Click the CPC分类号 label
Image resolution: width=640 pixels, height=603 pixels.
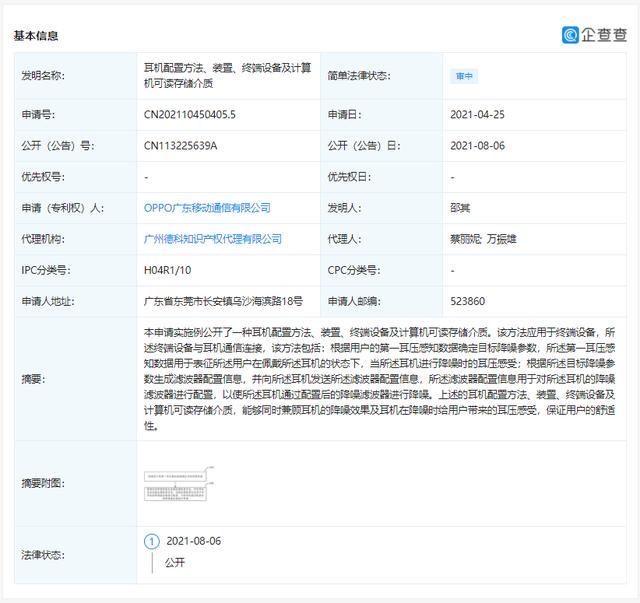tap(354, 270)
